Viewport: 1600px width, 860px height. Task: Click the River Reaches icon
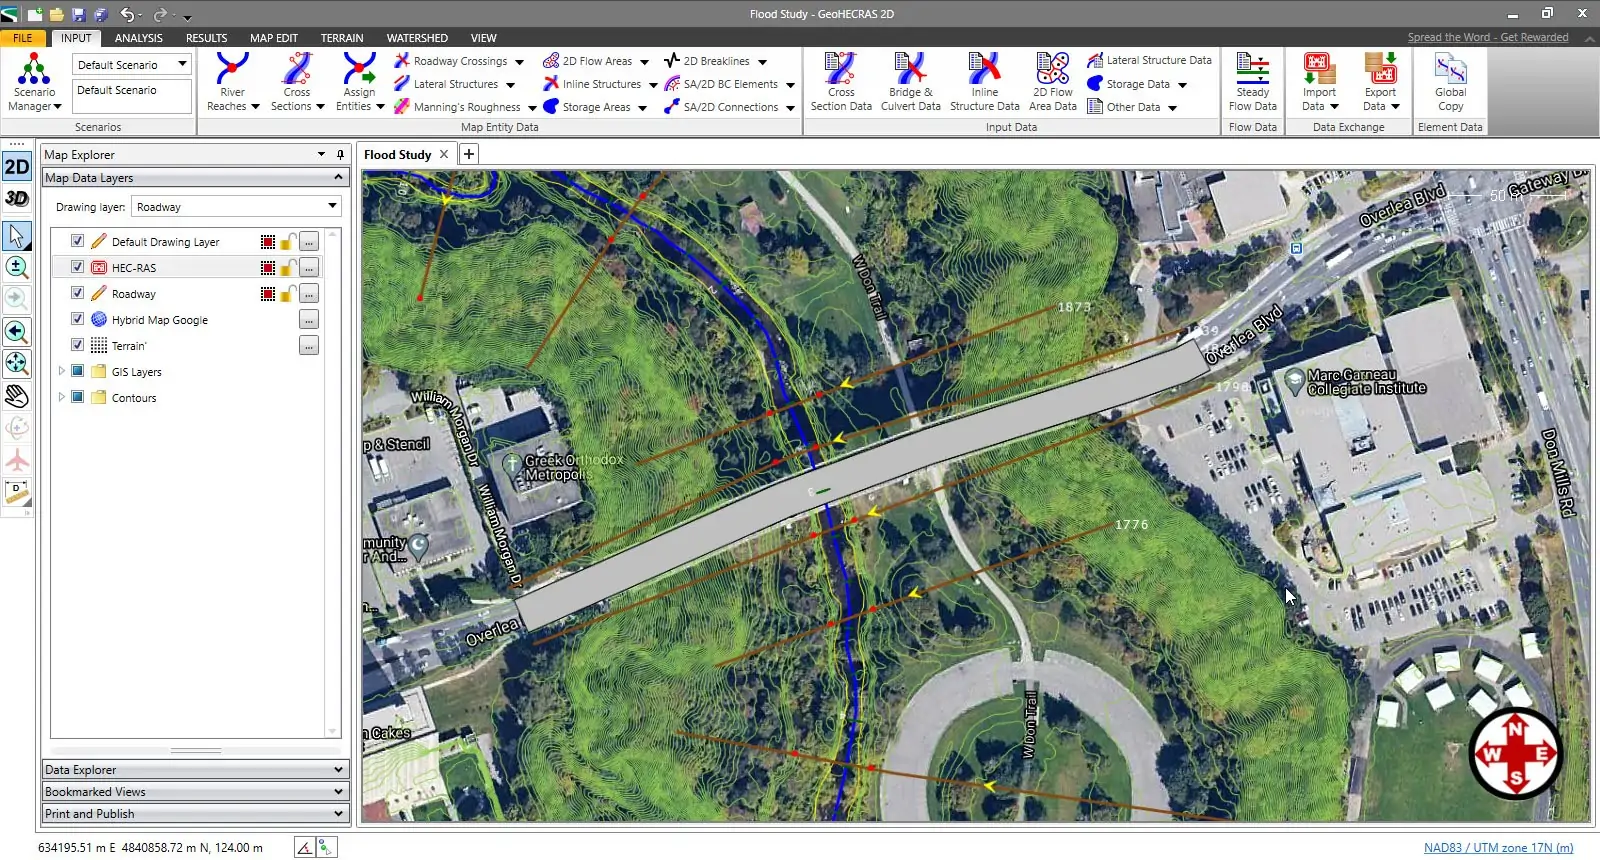tap(232, 82)
